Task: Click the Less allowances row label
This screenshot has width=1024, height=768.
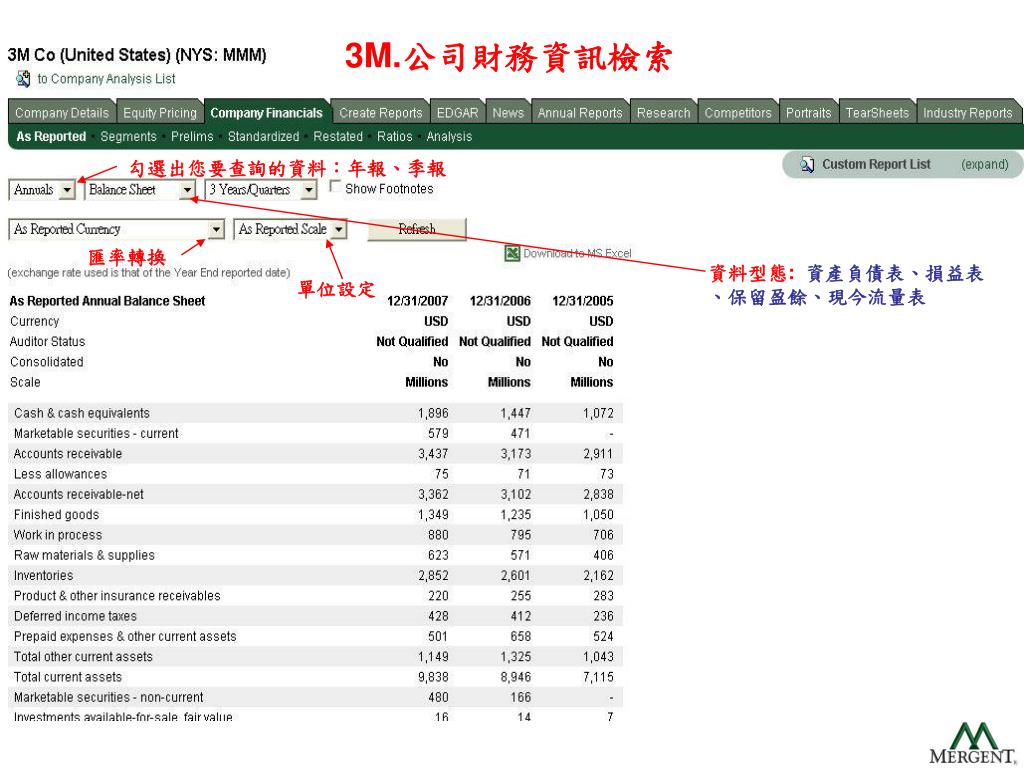Action: click(60, 474)
